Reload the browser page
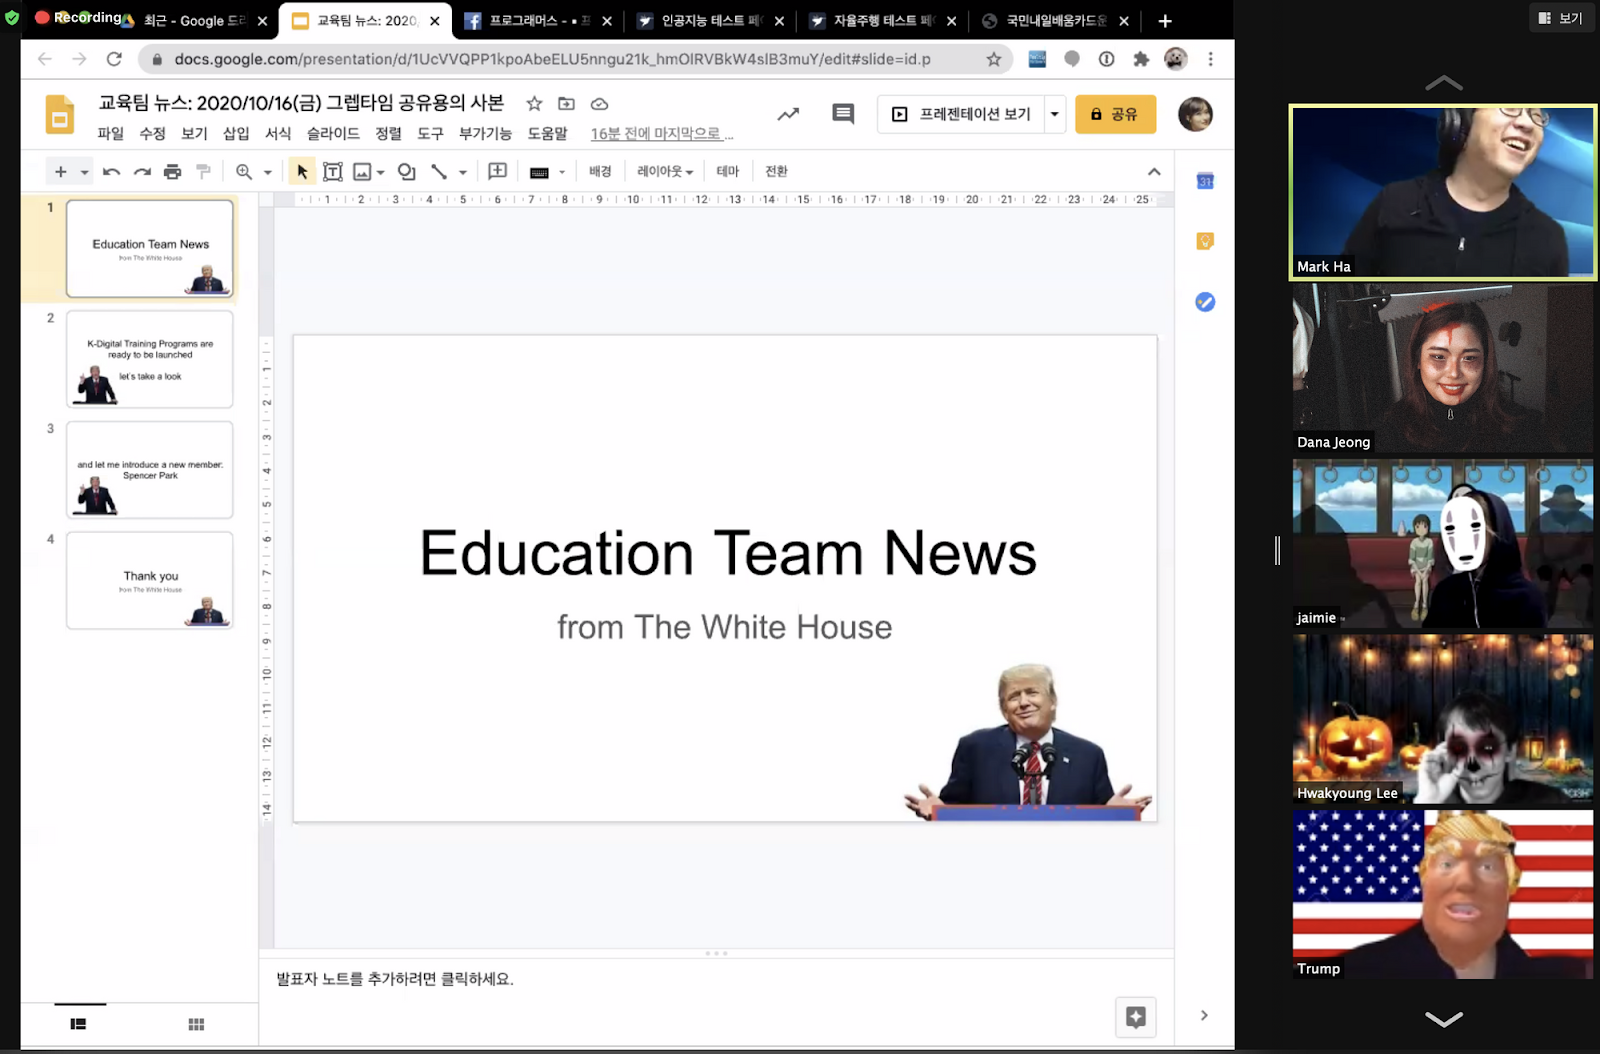The height and width of the screenshot is (1054, 1600). [x=114, y=59]
